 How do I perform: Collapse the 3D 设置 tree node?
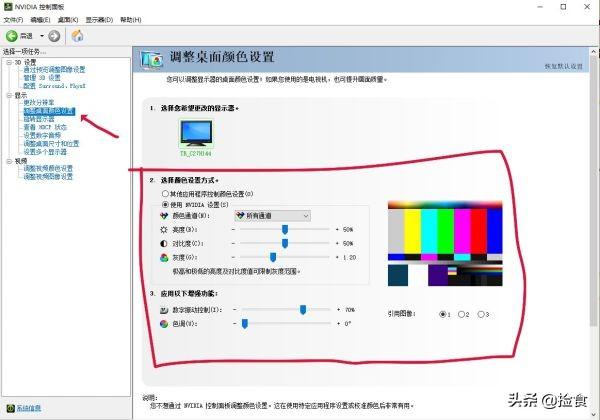click(x=9, y=62)
